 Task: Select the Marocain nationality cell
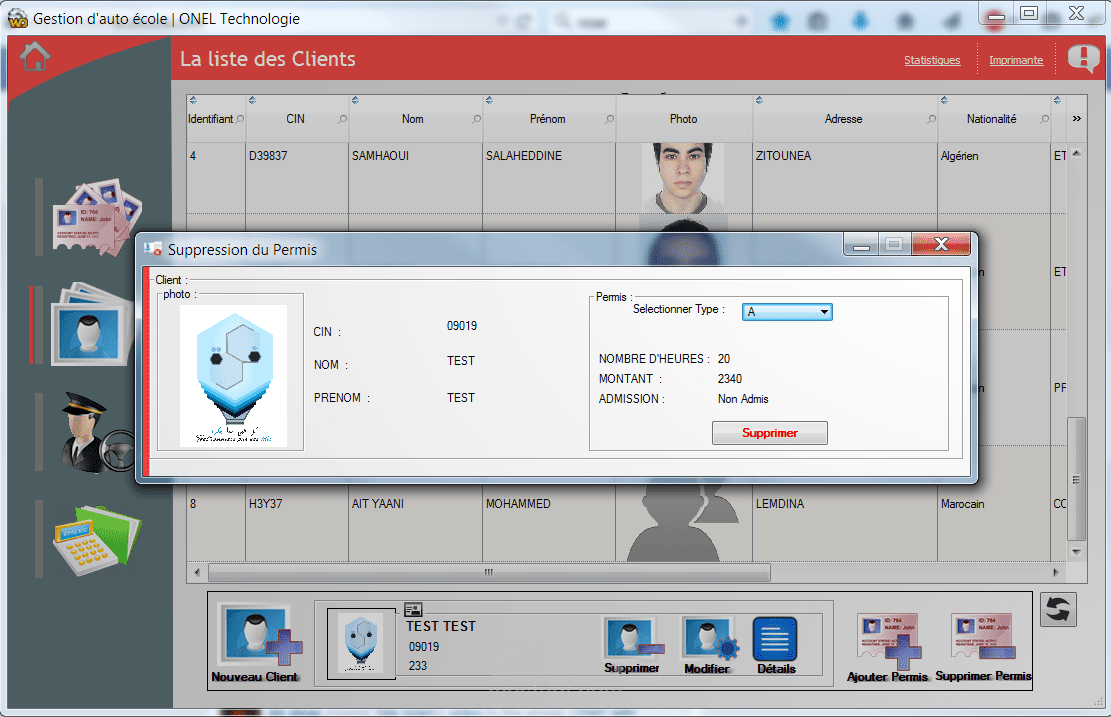pyautogui.click(x=994, y=524)
